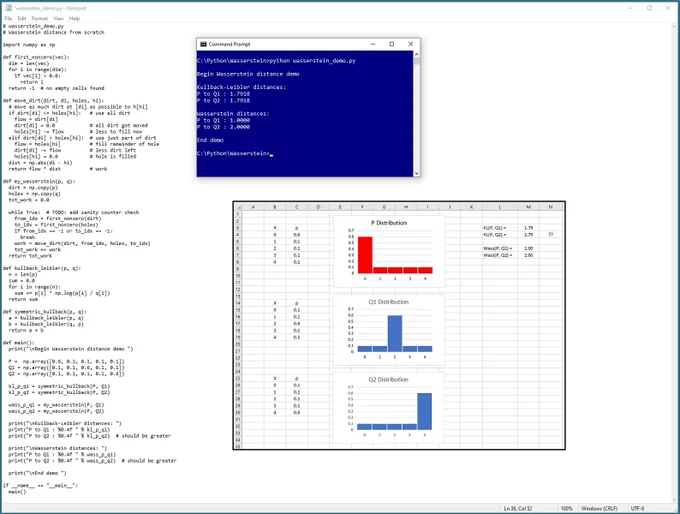Screen dimensions: 680x514
Task: Click the 'def main():' line
Action: (x=19, y=343)
